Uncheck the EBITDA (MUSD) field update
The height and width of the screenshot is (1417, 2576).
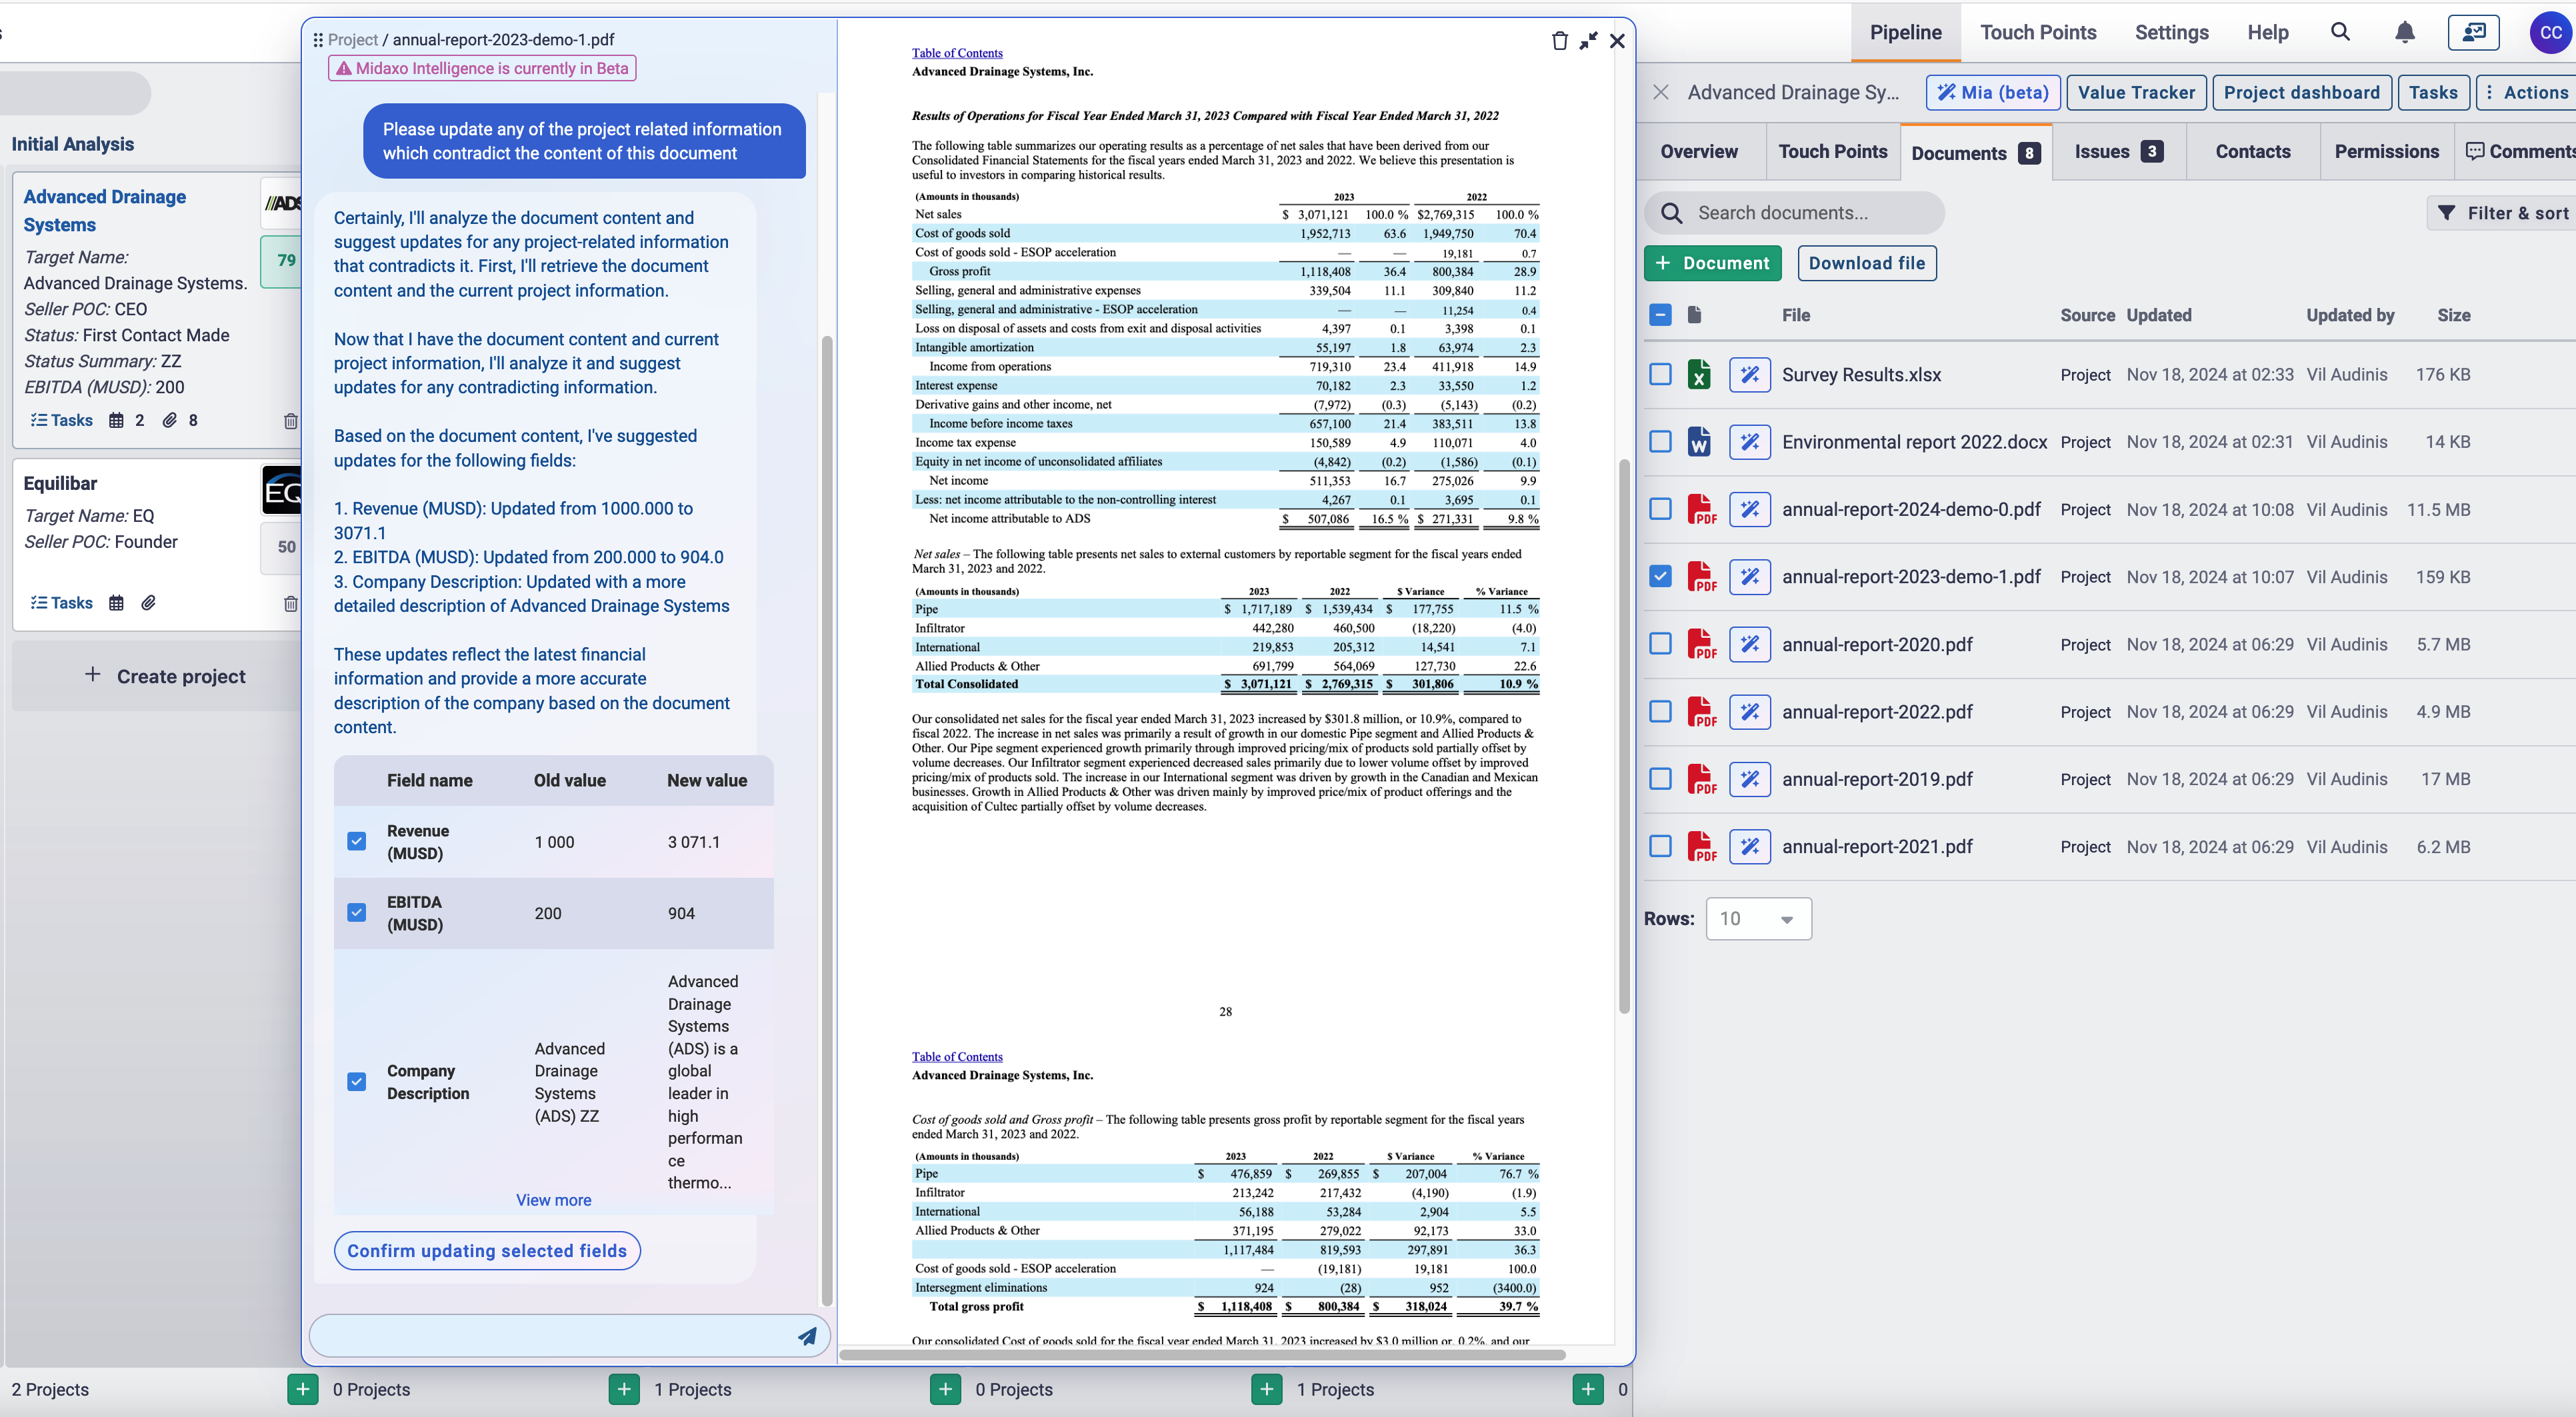click(356, 913)
